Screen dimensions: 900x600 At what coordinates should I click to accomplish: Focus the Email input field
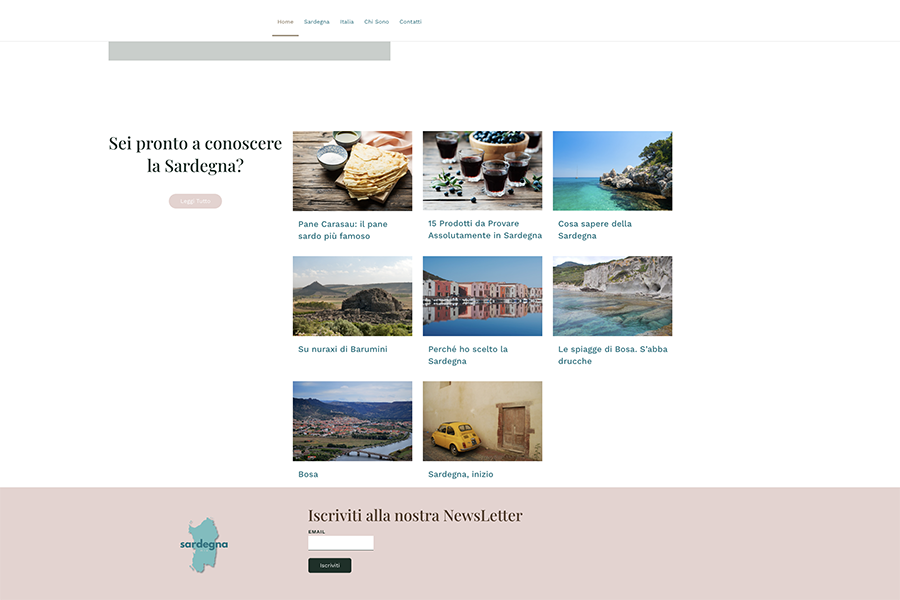pos(341,543)
